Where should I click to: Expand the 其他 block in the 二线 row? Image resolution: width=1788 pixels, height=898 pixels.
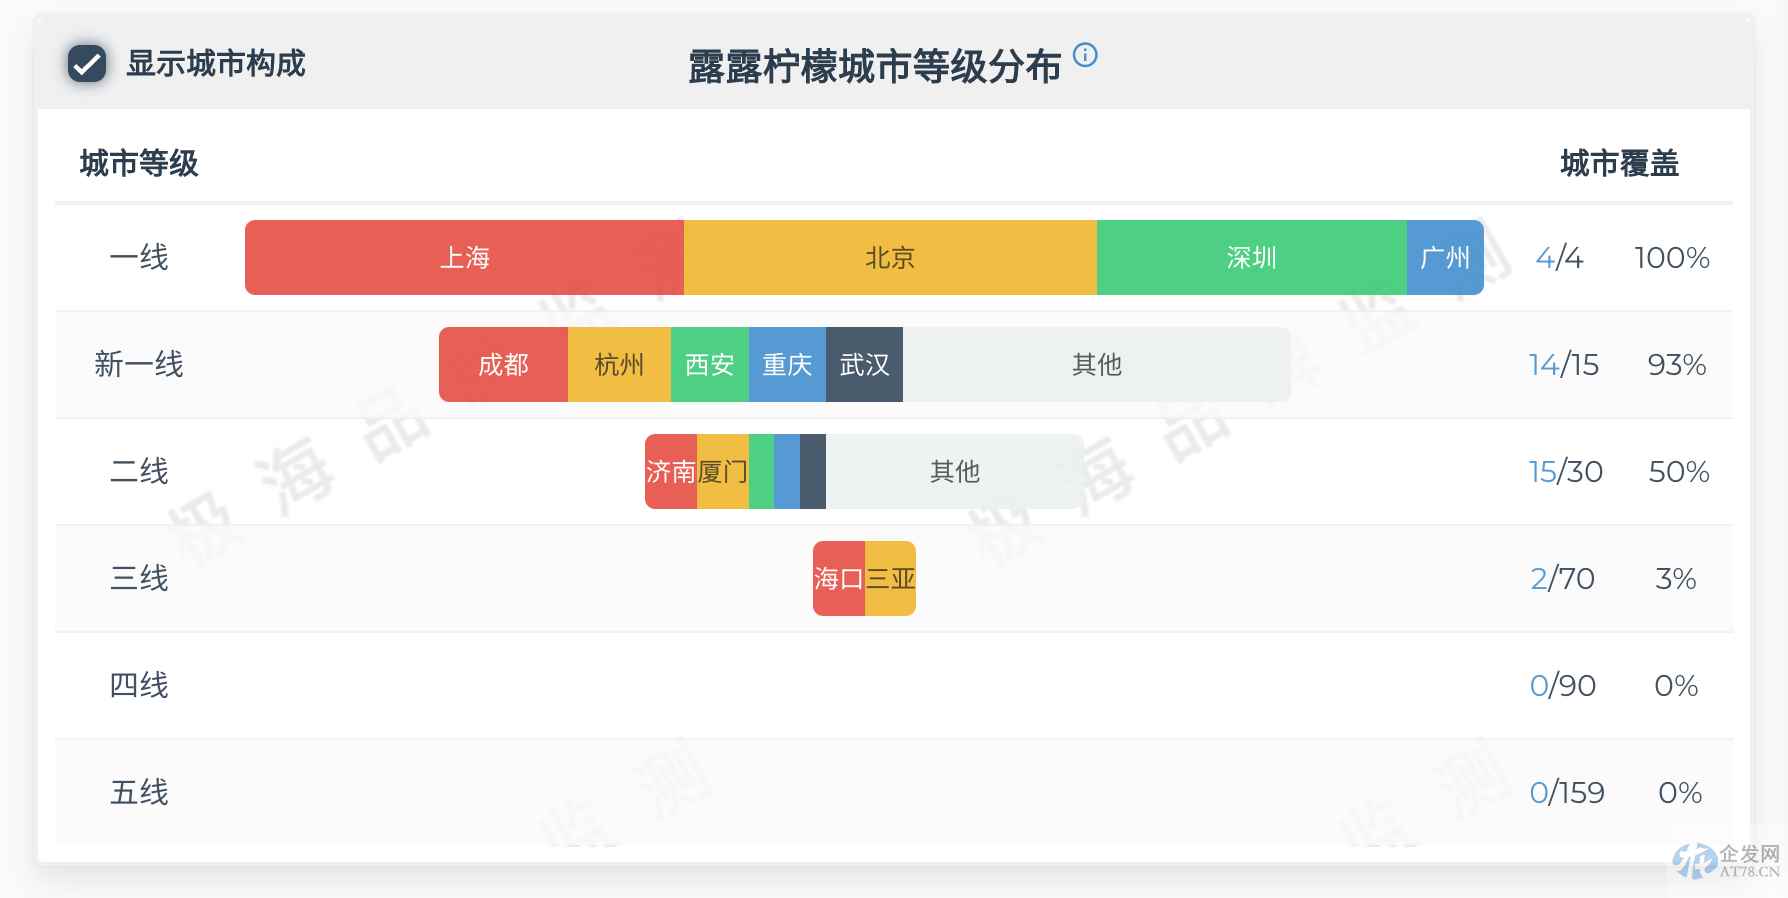pyautogui.click(x=955, y=471)
